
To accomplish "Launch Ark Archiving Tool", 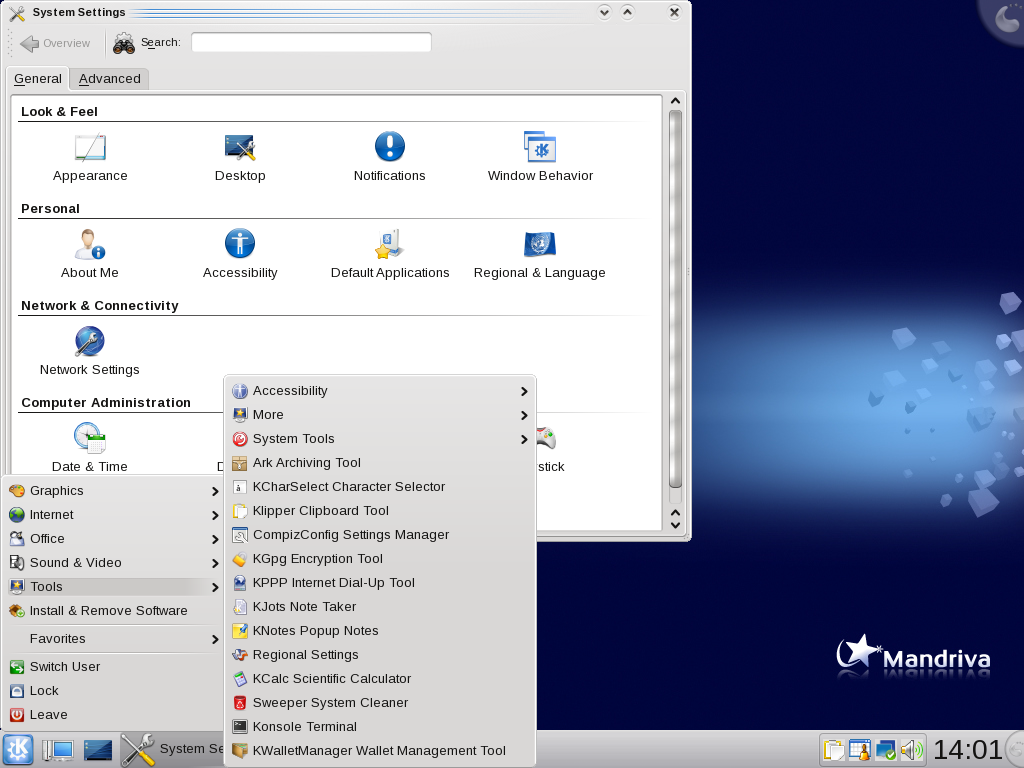I will [380, 463].
